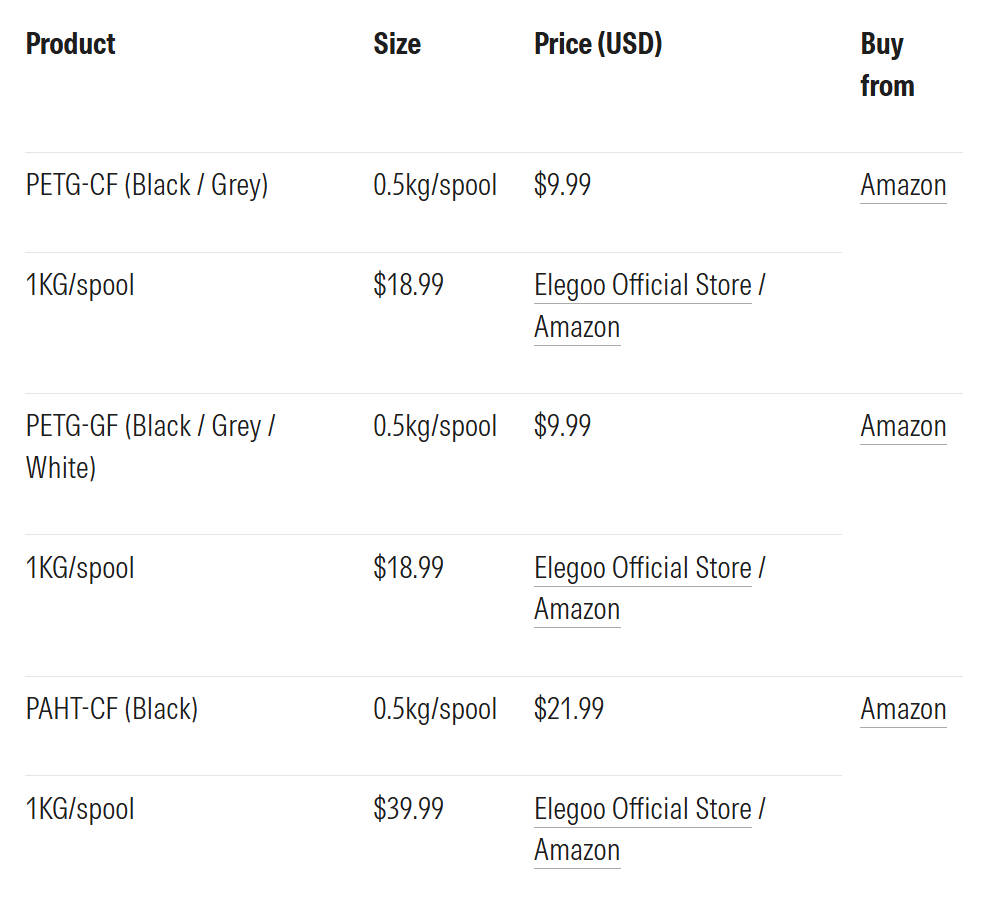
Task: Click the 0.5kg/spool size in the PAHT-CF row
Action: [435, 710]
